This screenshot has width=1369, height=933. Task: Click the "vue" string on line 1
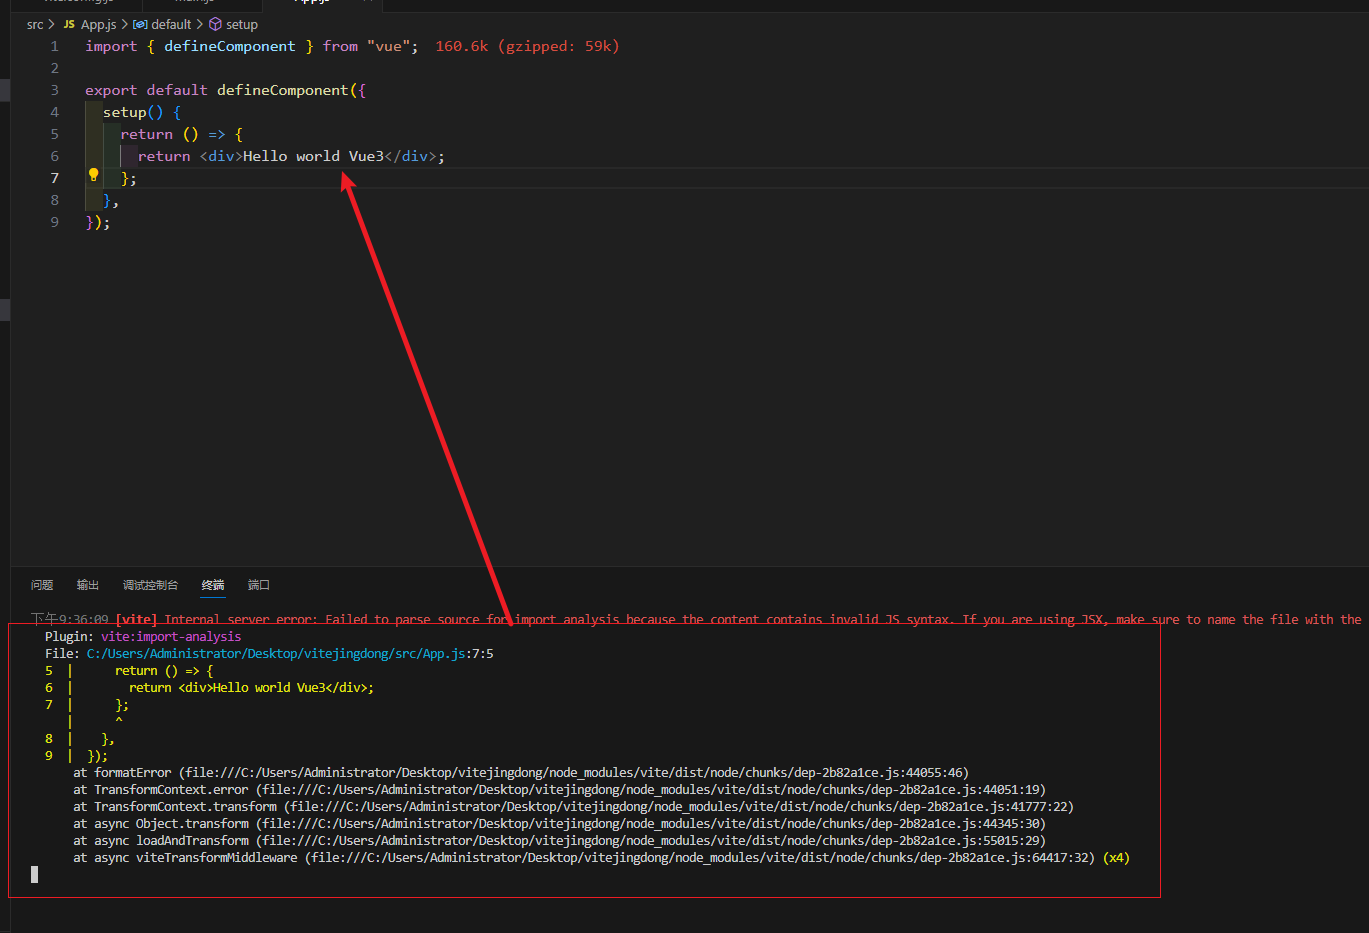(x=388, y=46)
